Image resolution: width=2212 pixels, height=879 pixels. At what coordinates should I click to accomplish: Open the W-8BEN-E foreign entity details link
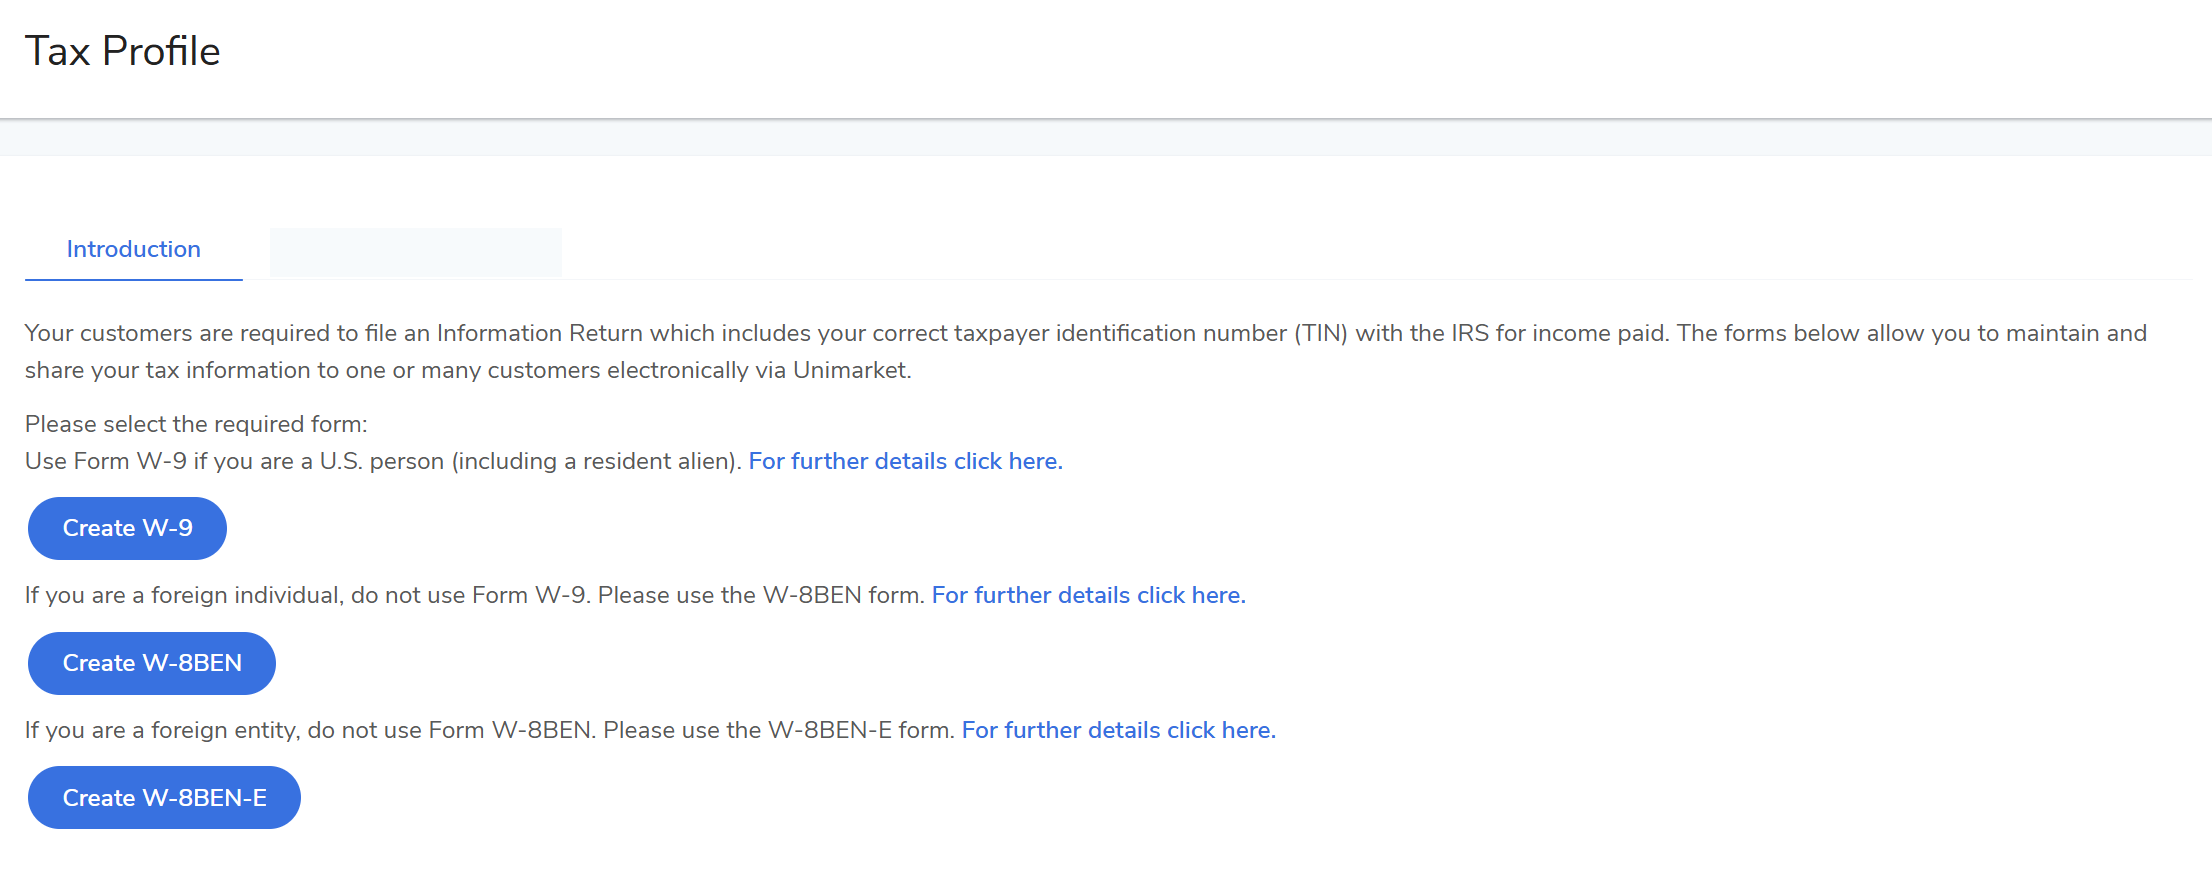(1118, 730)
